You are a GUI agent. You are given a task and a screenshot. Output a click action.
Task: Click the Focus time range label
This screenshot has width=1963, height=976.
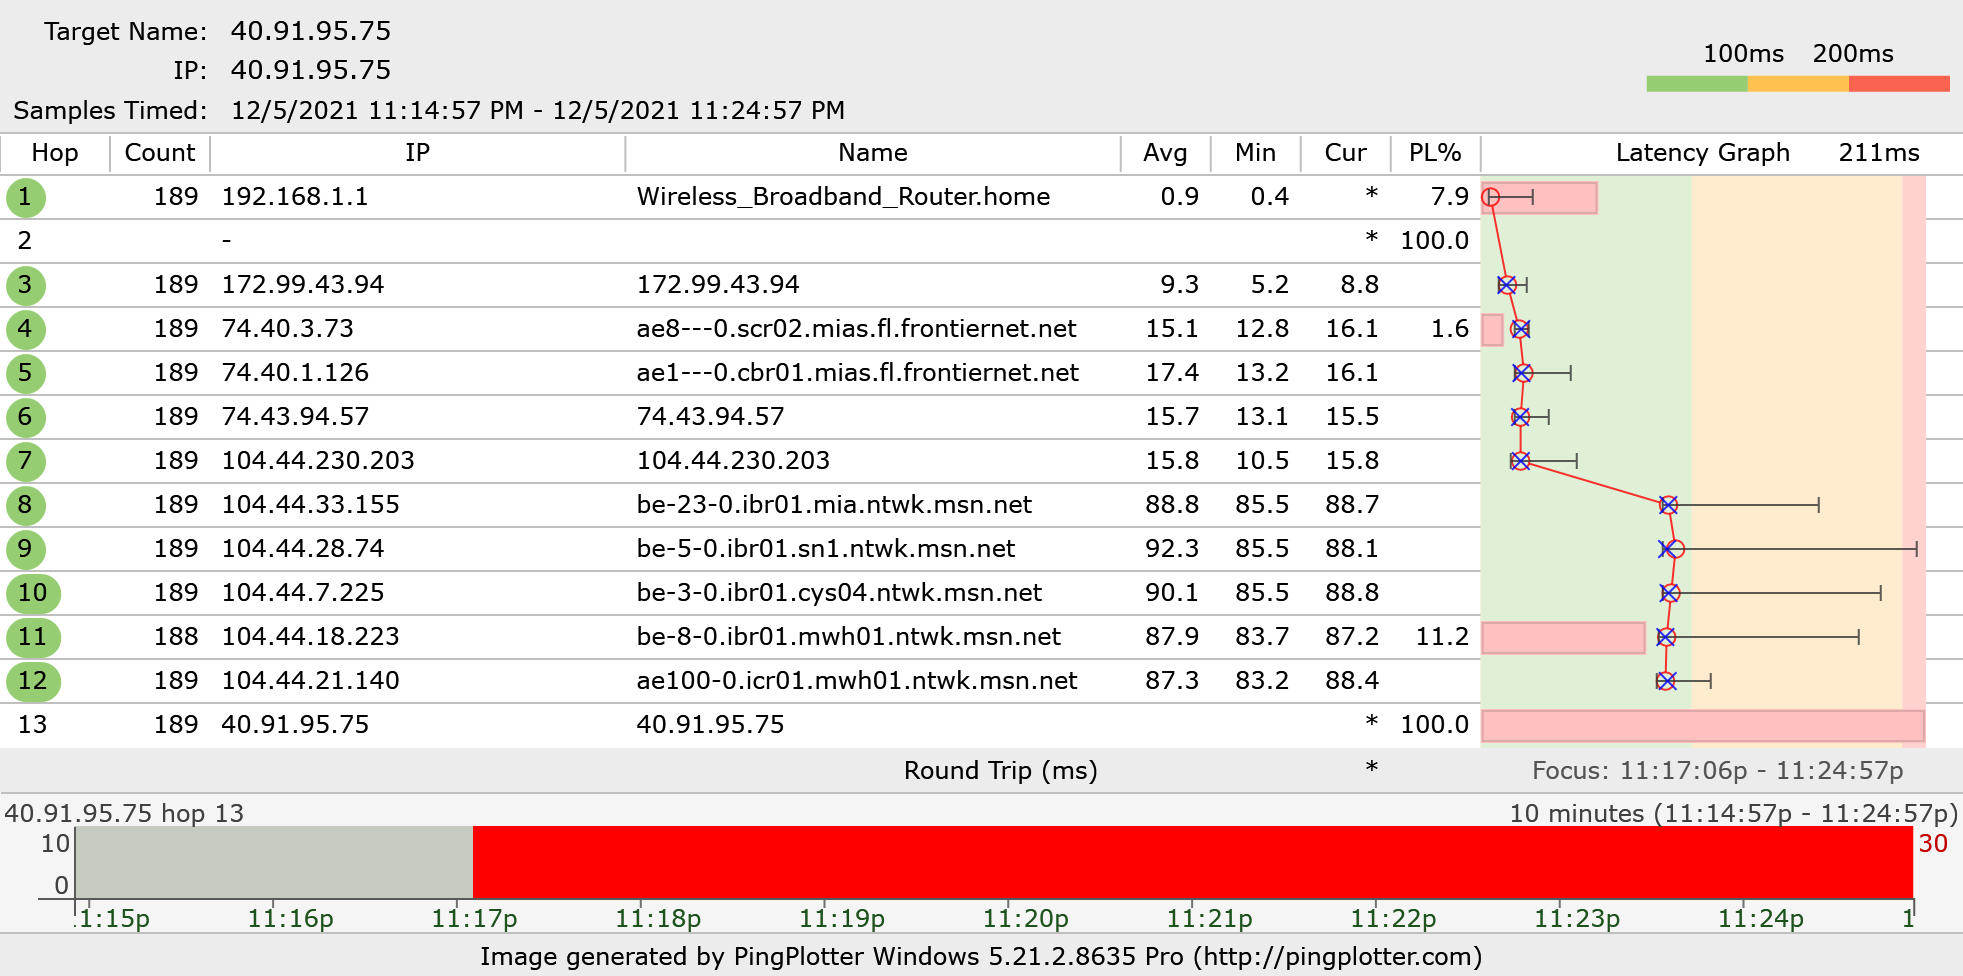(1717, 770)
